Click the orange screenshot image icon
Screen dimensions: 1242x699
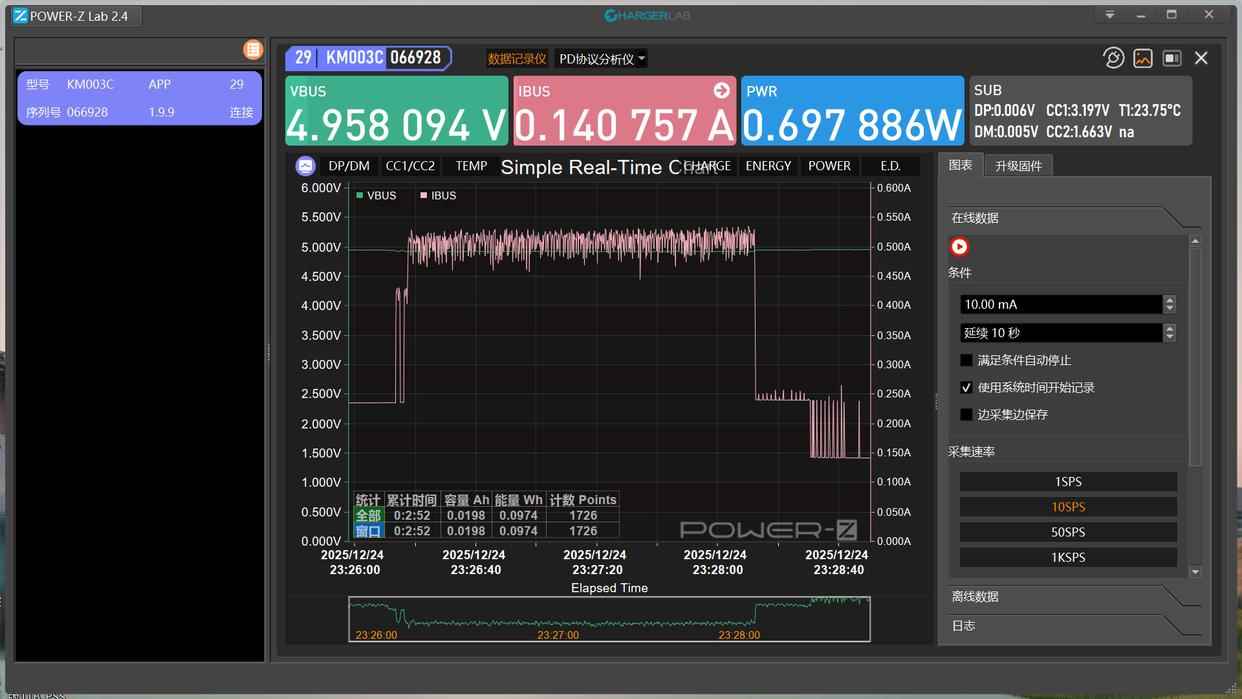click(1143, 58)
